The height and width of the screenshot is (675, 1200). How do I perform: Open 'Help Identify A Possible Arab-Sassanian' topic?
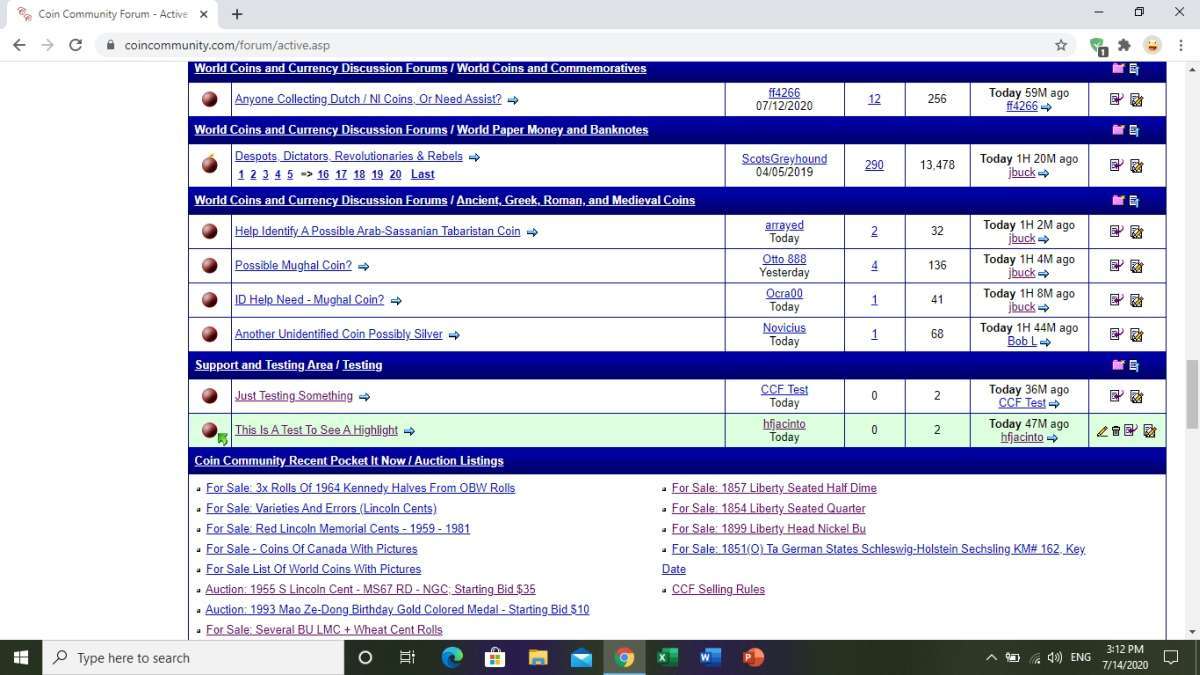pos(378,231)
